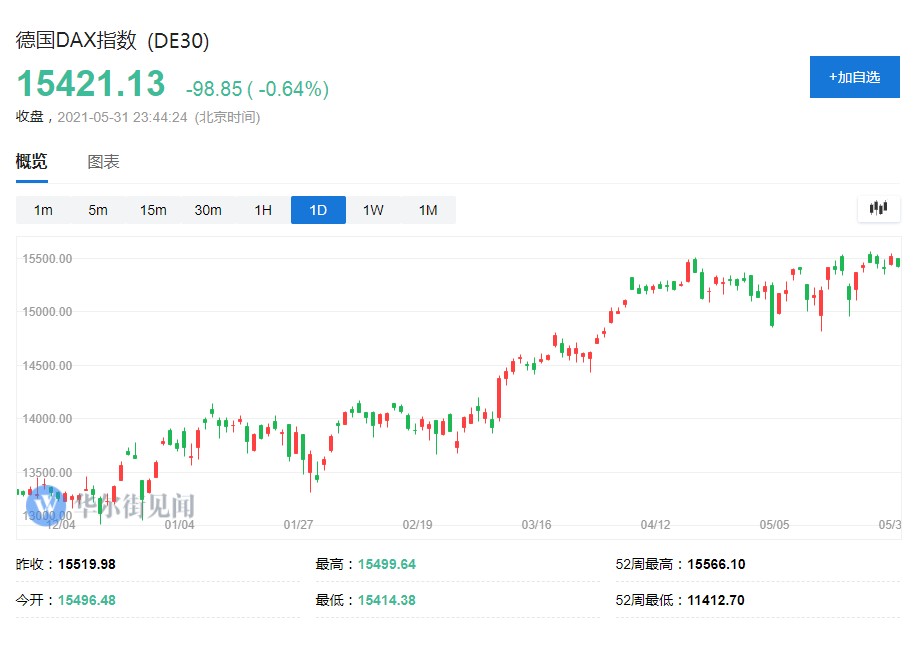
Task: Switch to the 图表 tab
Action: pos(104,161)
